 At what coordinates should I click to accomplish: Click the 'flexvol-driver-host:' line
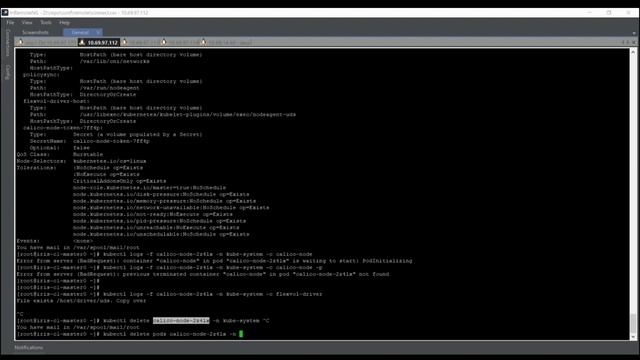coord(56,101)
